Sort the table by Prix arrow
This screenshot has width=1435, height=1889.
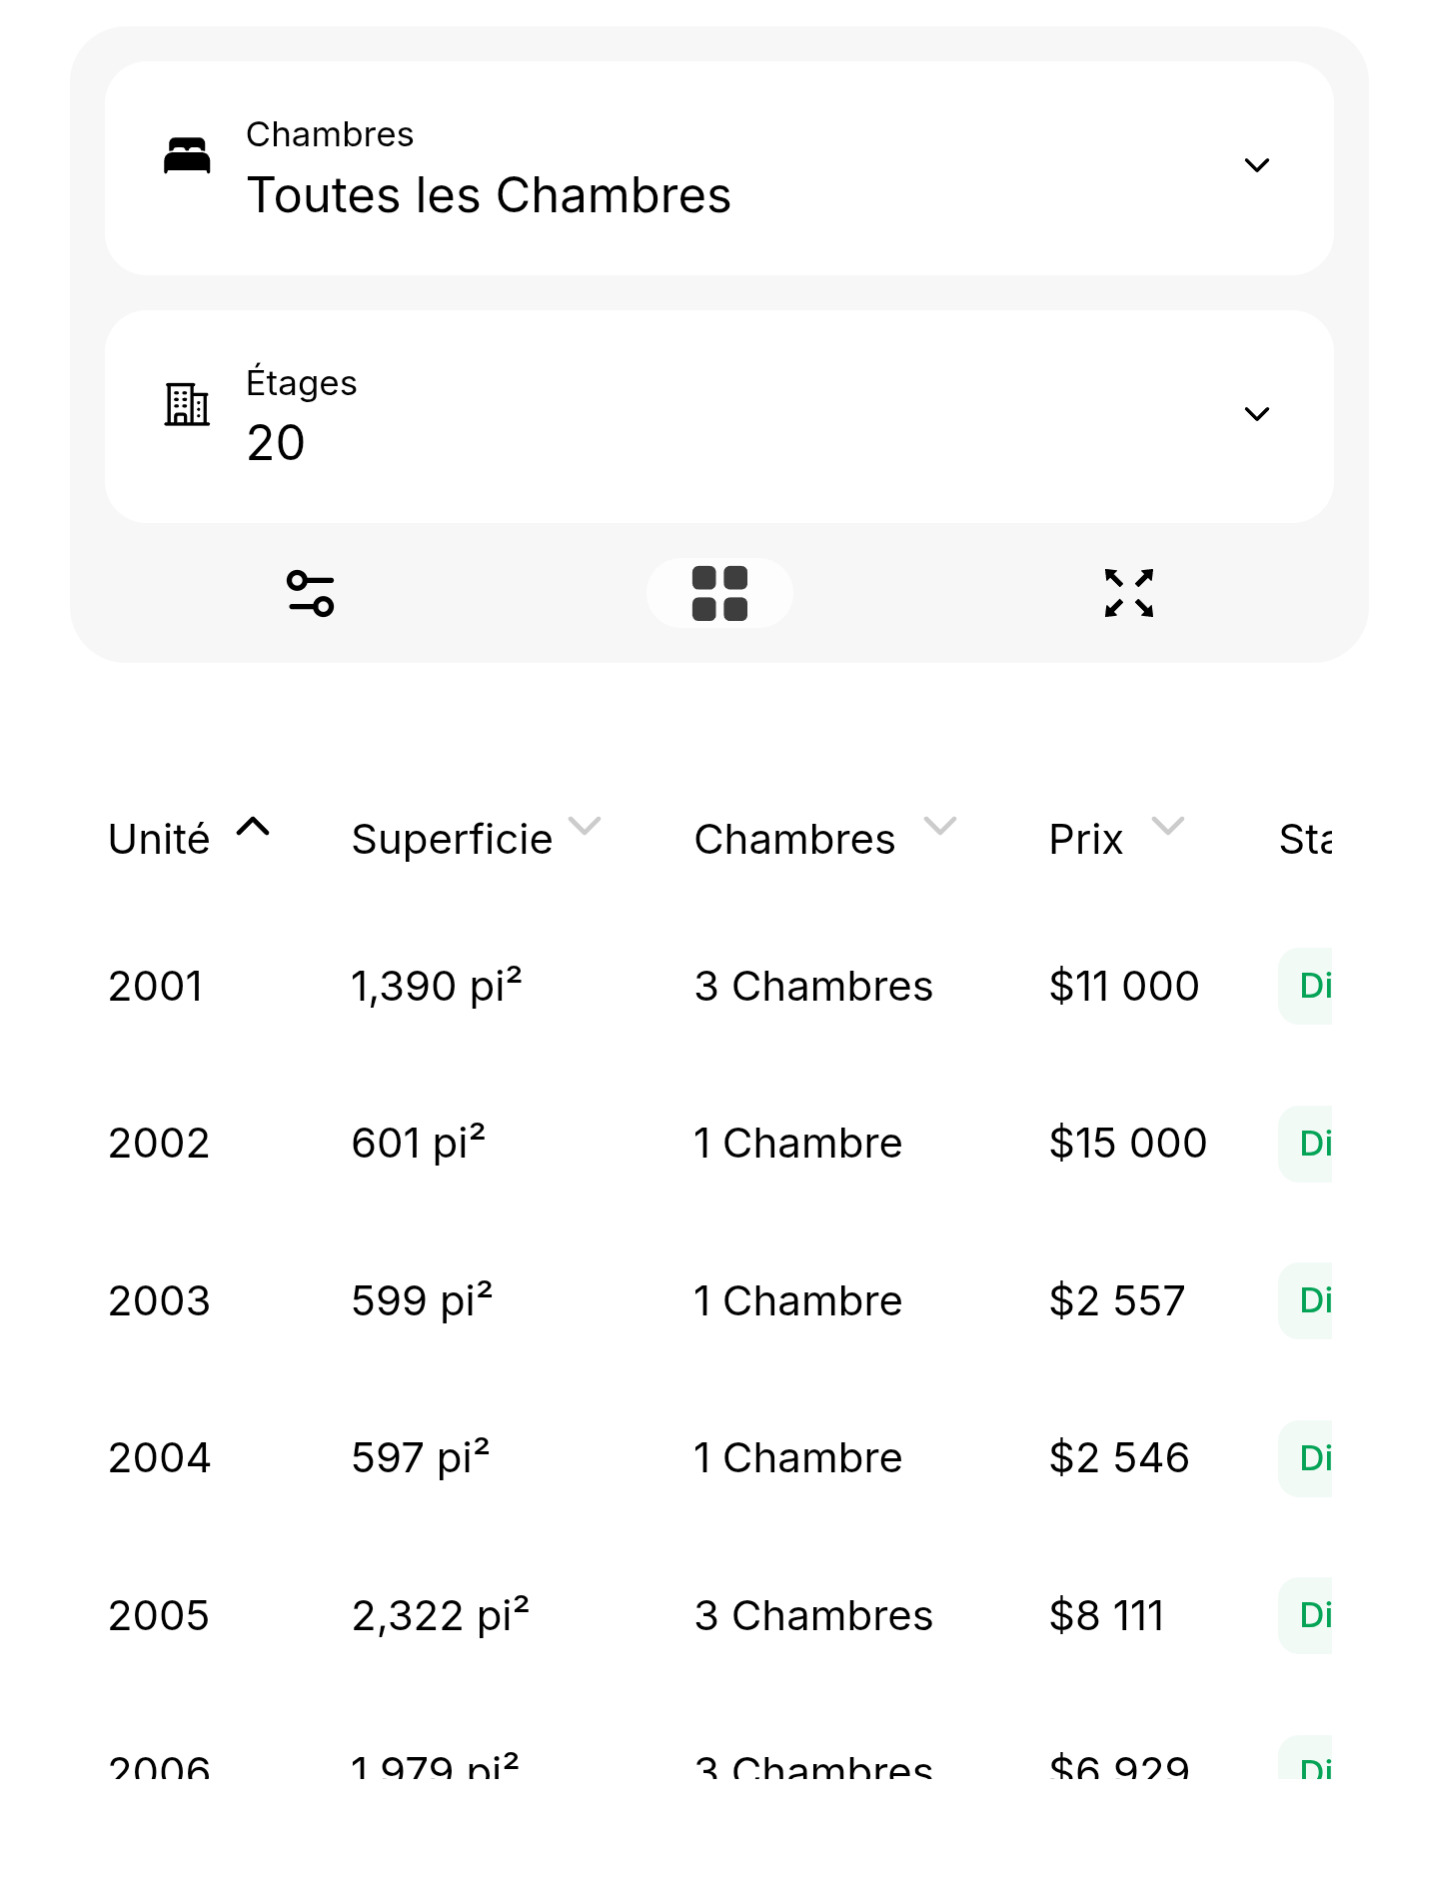tap(1168, 826)
